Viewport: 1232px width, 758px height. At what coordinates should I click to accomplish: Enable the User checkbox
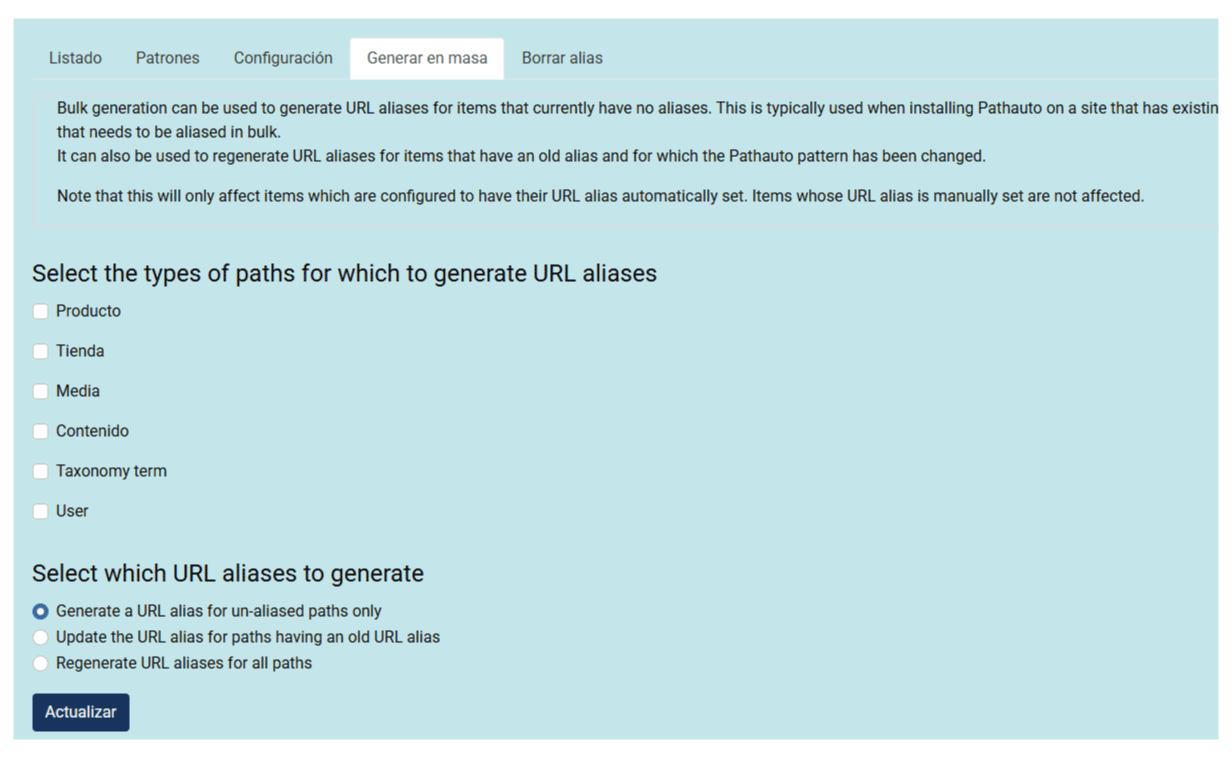[x=40, y=511]
